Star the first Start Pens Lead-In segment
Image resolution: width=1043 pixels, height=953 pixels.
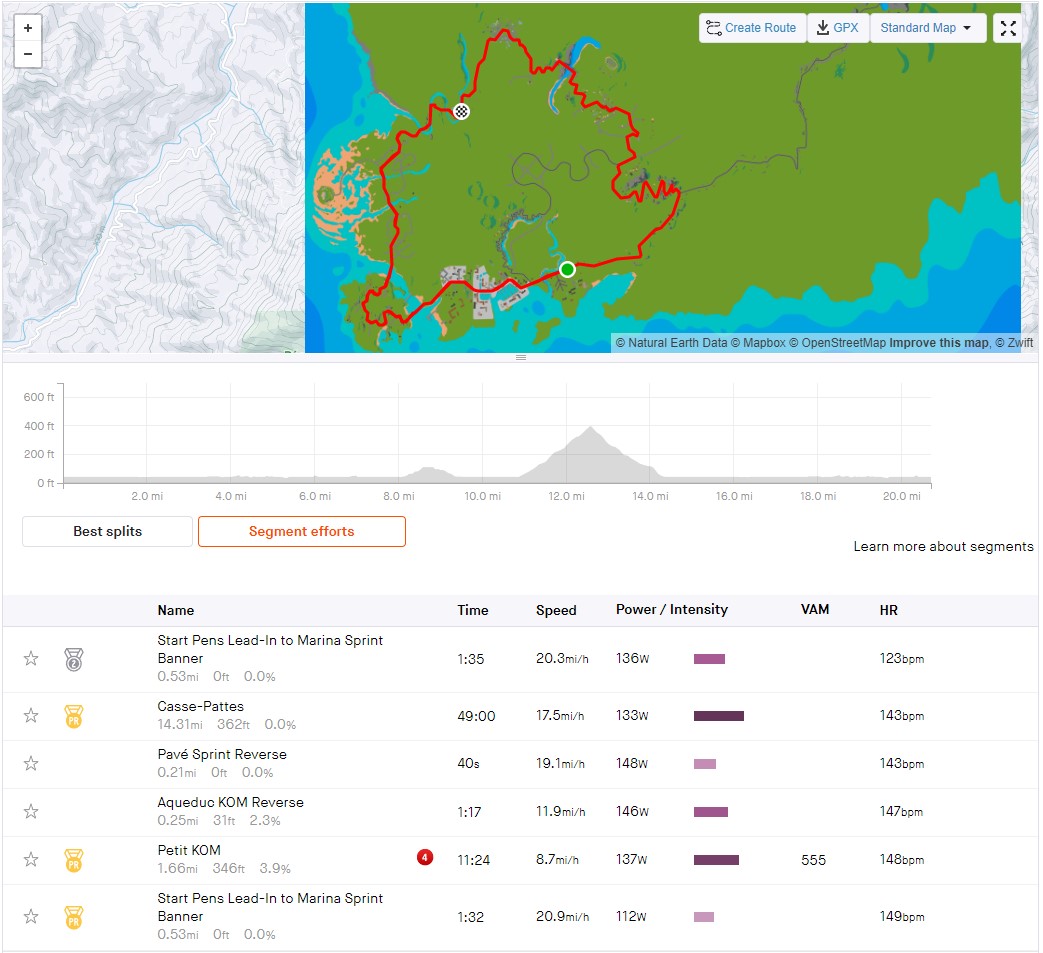31,658
